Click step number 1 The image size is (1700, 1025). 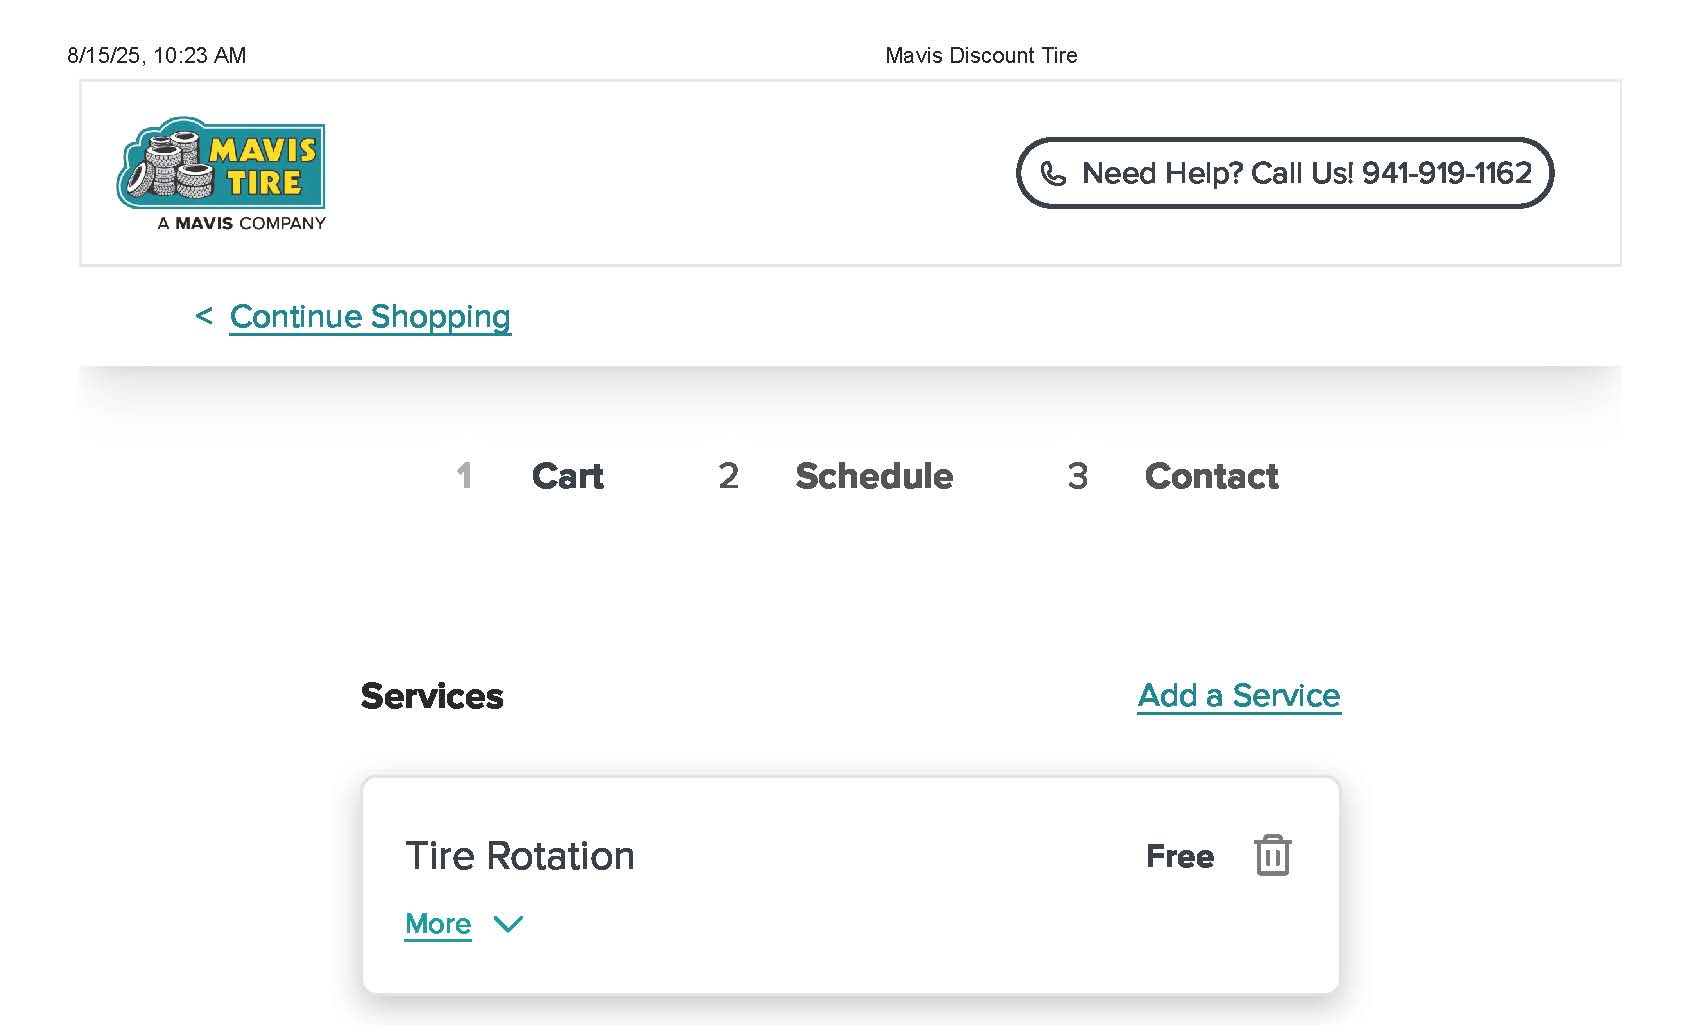464,476
